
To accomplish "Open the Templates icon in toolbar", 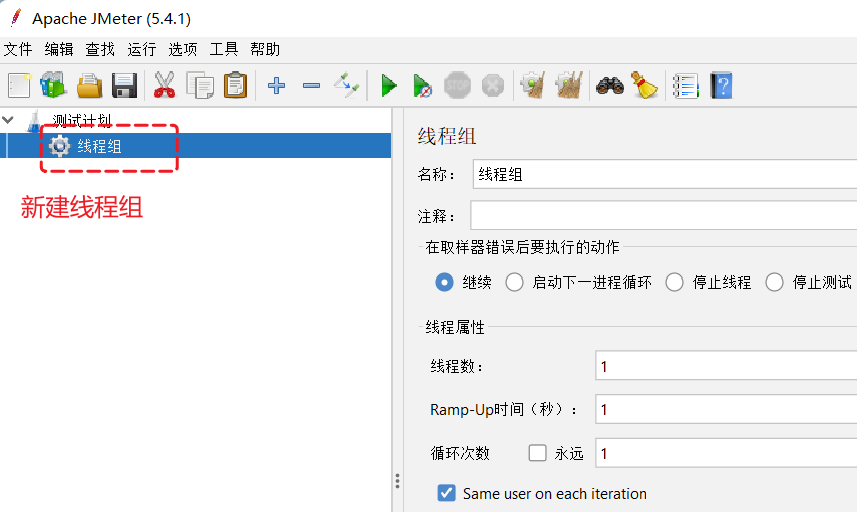I will [54, 86].
